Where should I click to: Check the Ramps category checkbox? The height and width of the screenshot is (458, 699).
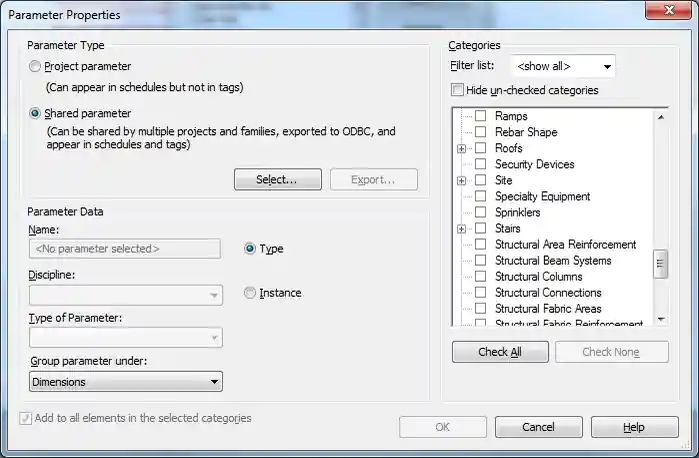pyautogui.click(x=481, y=116)
